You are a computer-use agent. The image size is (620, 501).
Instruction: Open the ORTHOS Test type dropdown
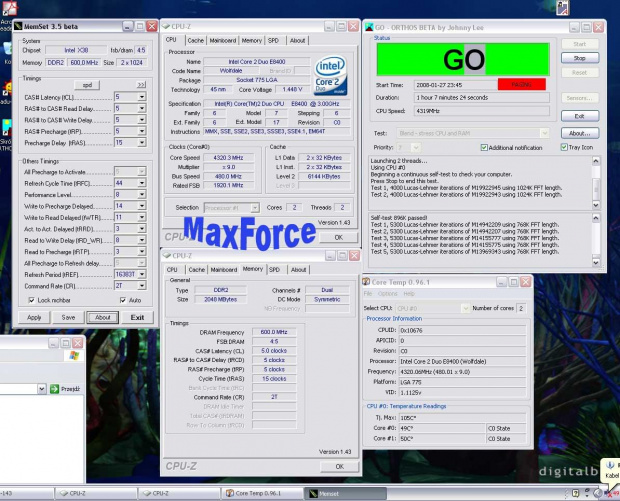pyautogui.click(x=544, y=133)
